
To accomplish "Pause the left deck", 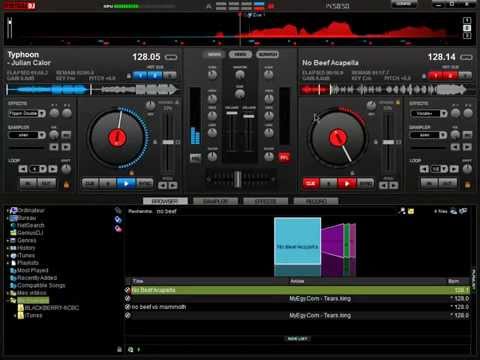I will 108,184.
